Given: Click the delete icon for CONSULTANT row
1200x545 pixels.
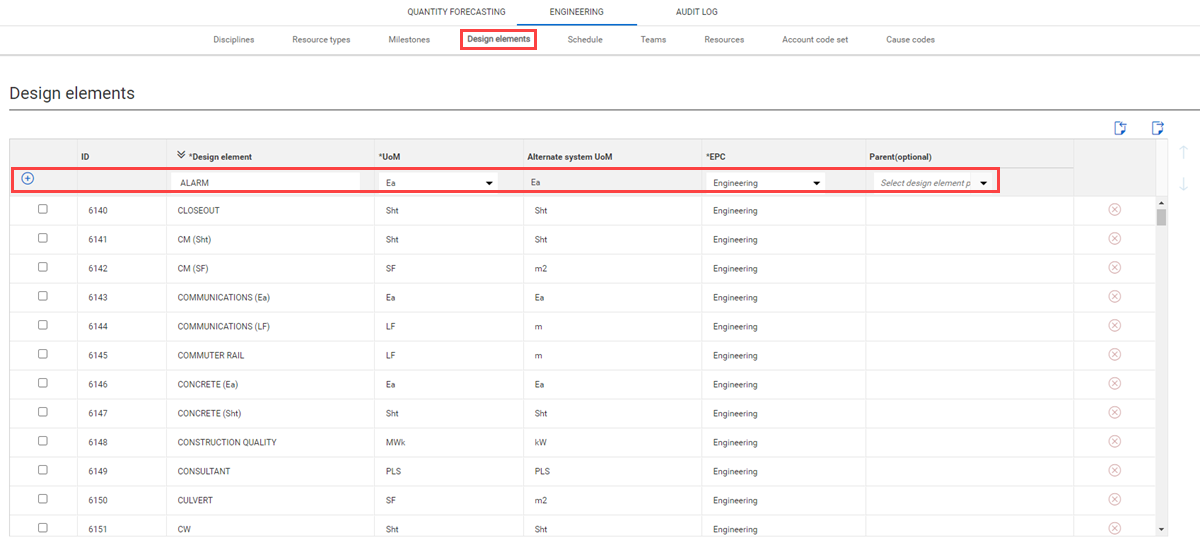Looking at the screenshot, I should [x=1114, y=471].
